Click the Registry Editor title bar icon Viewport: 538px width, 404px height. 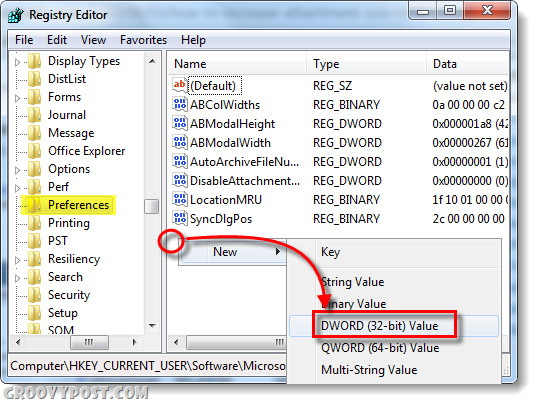click(x=16, y=15)
